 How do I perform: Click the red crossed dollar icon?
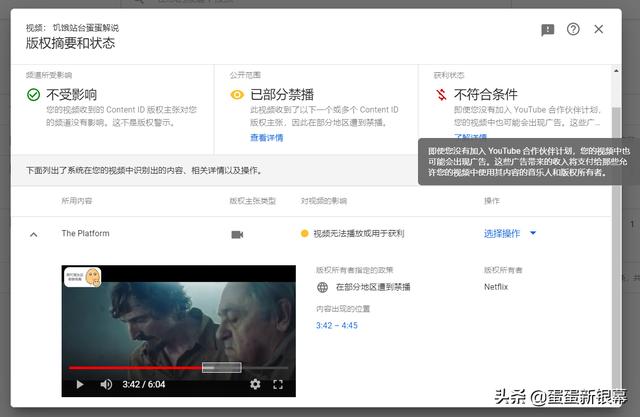[x=441, y=95]
